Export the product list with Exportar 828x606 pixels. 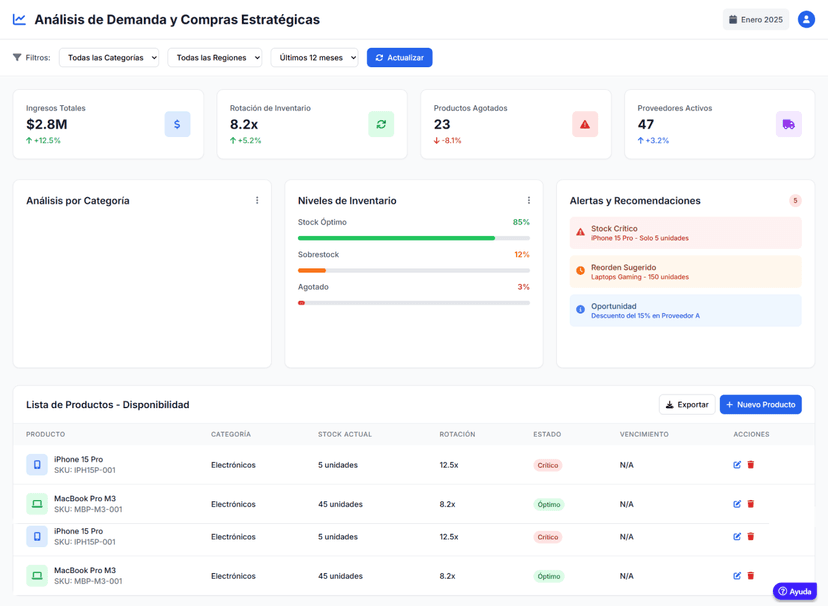pos(687,404)
